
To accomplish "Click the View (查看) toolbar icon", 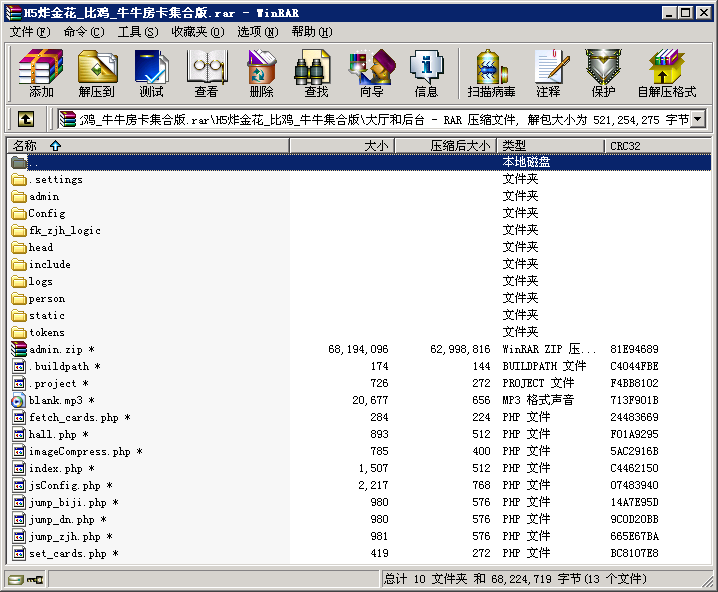I will tap(206, 73).
